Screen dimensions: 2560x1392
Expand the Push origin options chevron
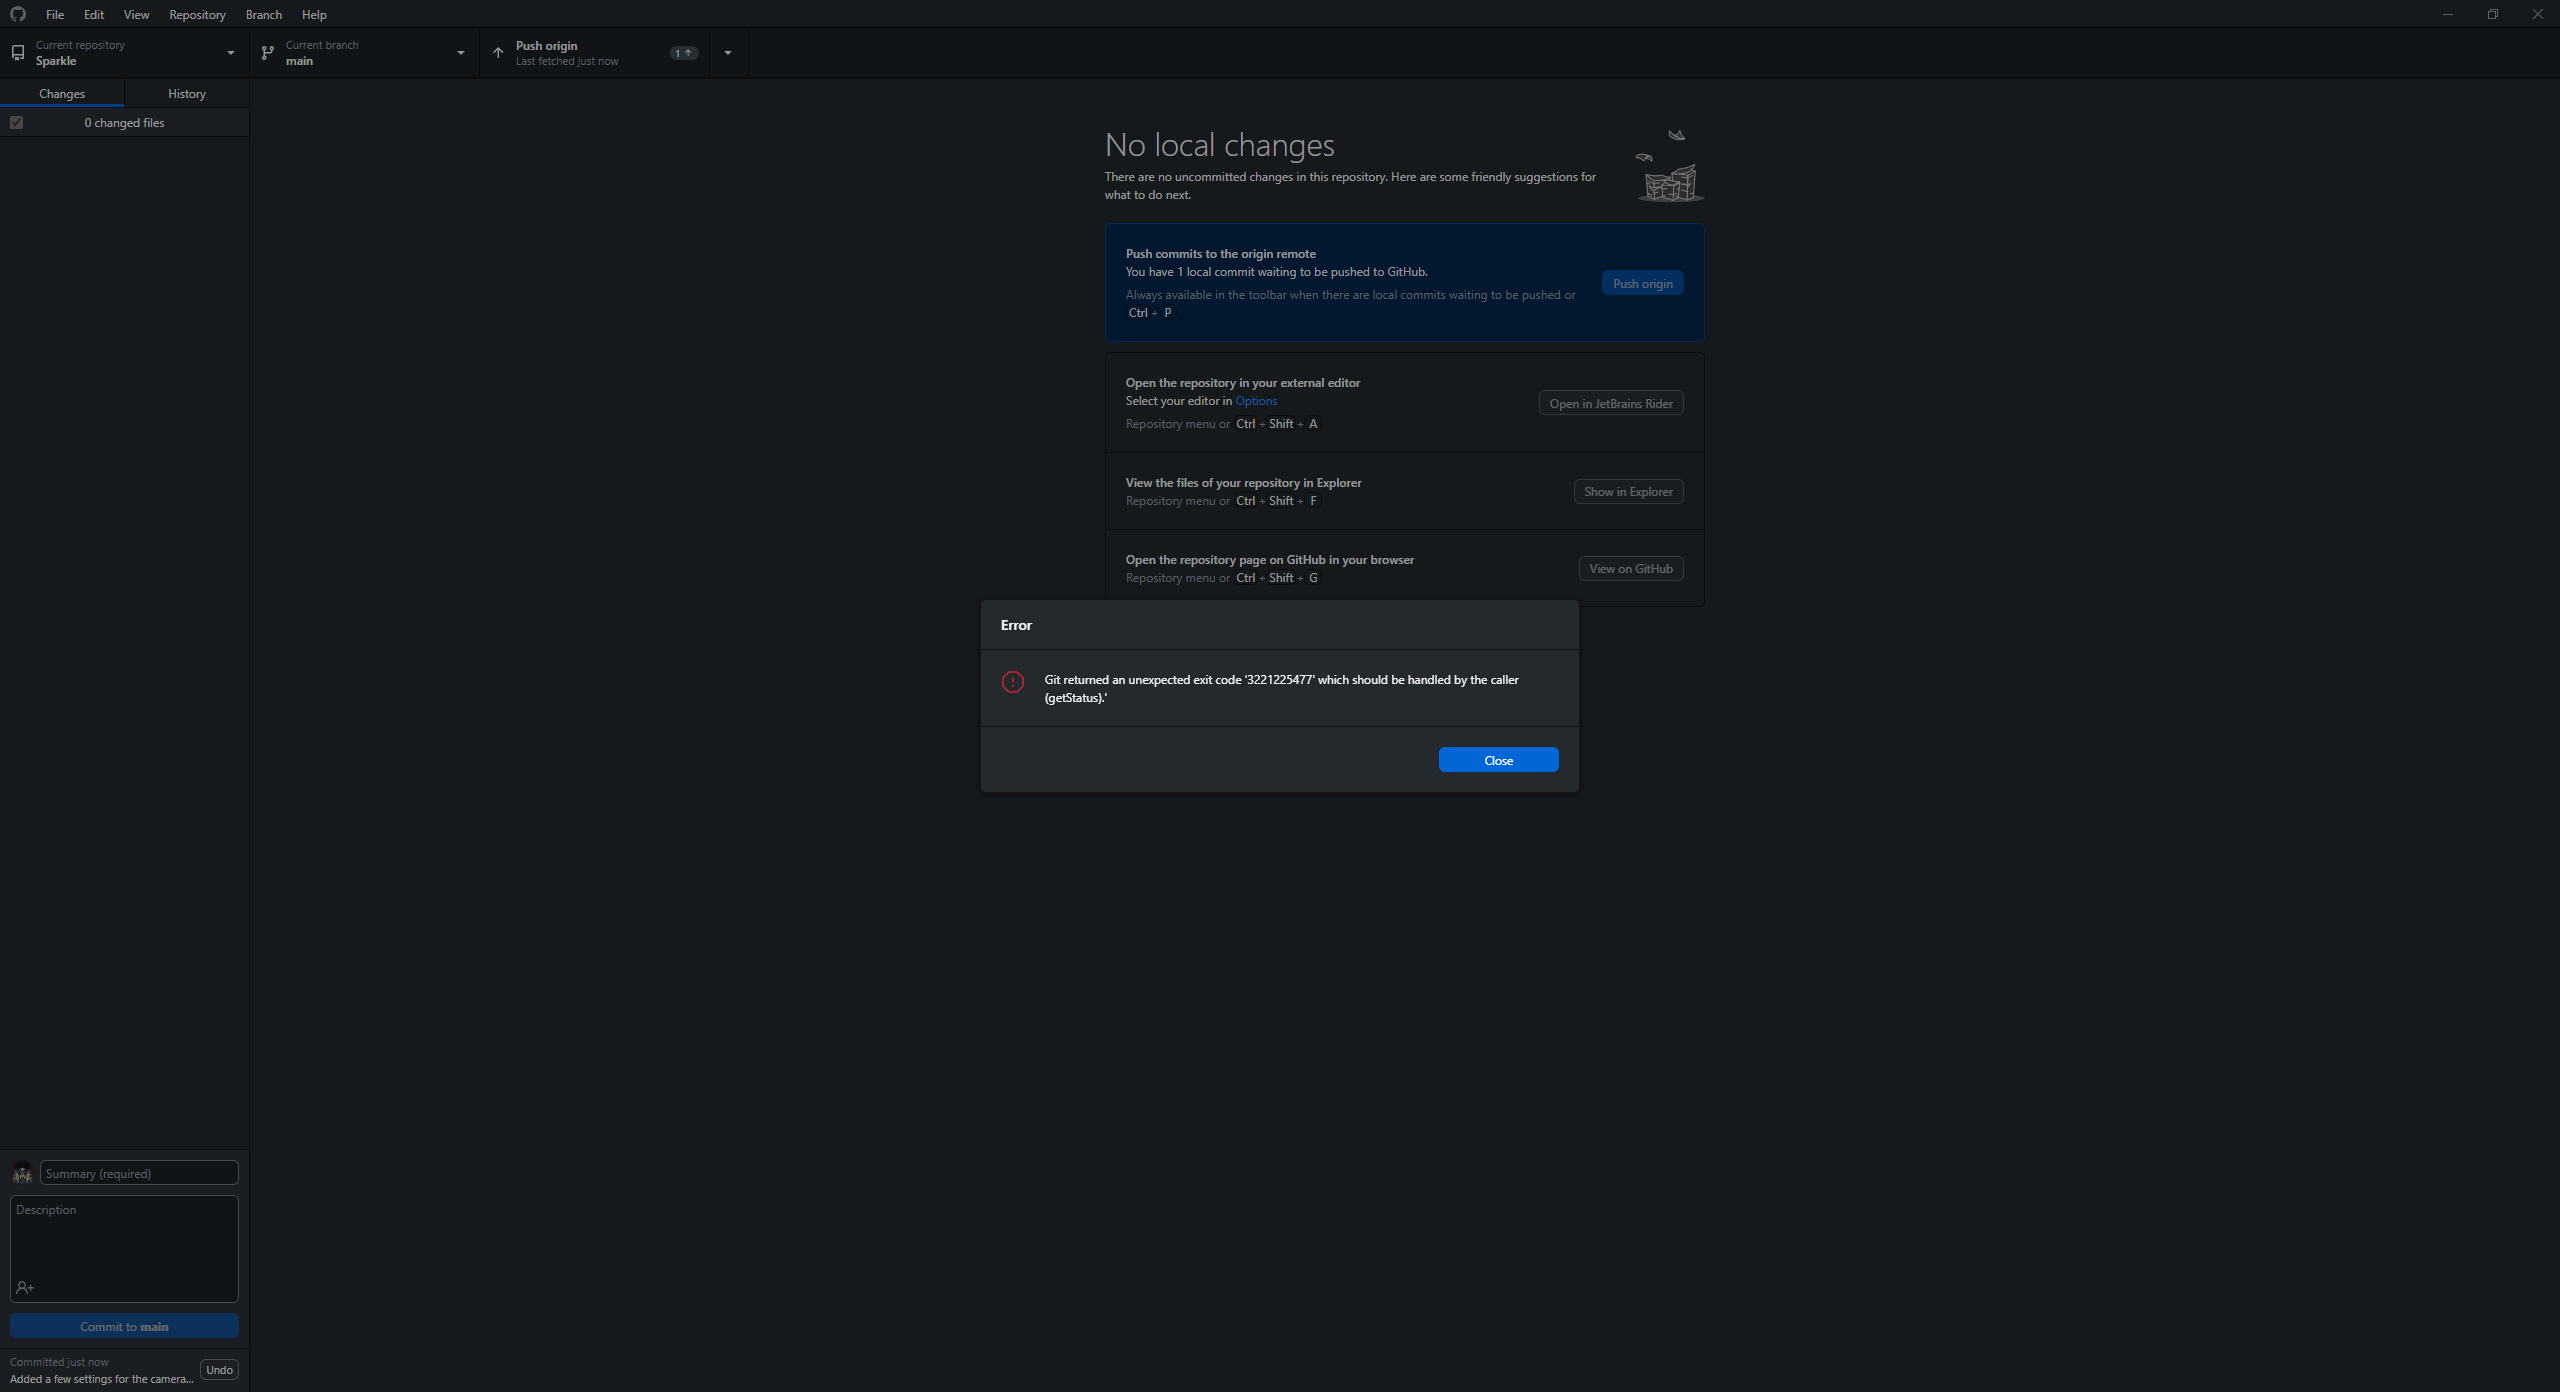coord(727,52)
